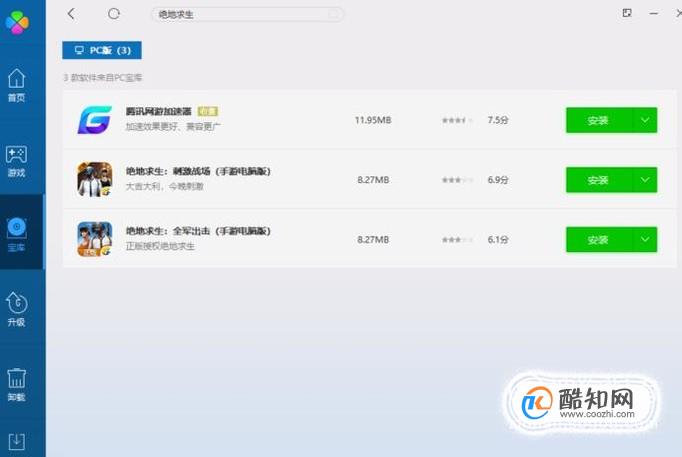Viewport: 682px width, 457px height.
Task: Click 正版授权绝地求生 description text
Action: 160,246
